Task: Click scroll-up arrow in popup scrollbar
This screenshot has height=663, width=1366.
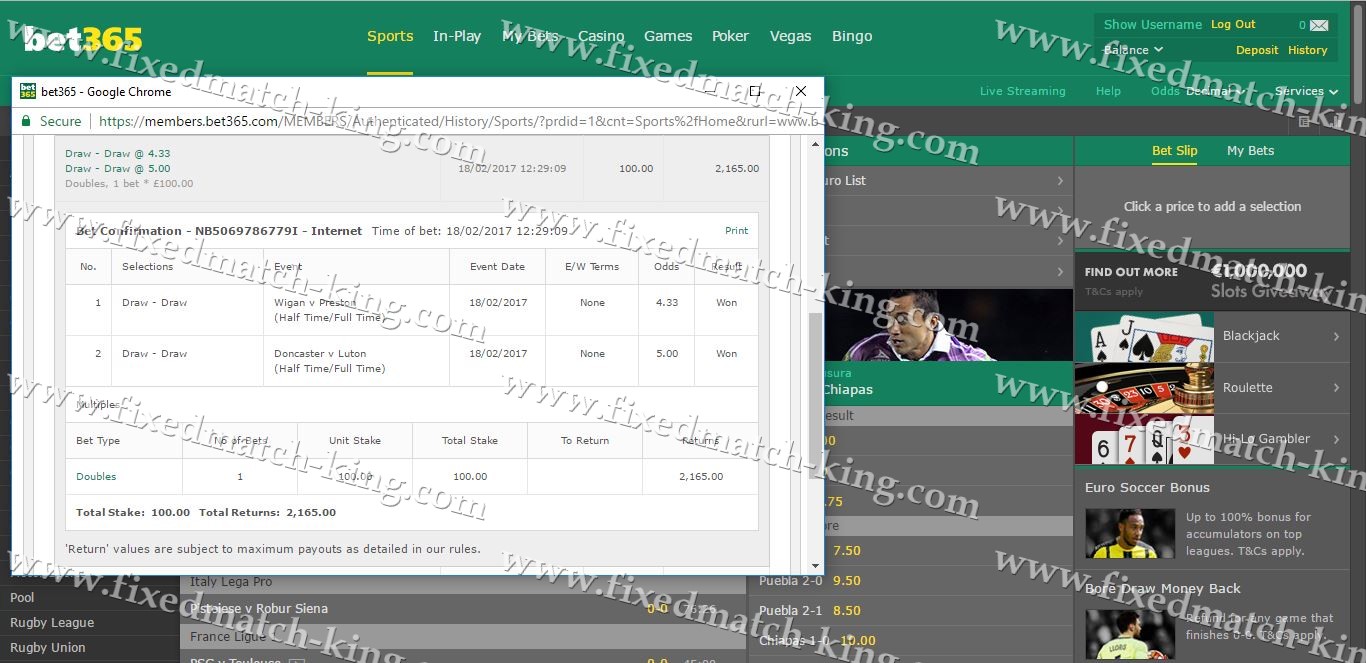Action: (815, 145)
